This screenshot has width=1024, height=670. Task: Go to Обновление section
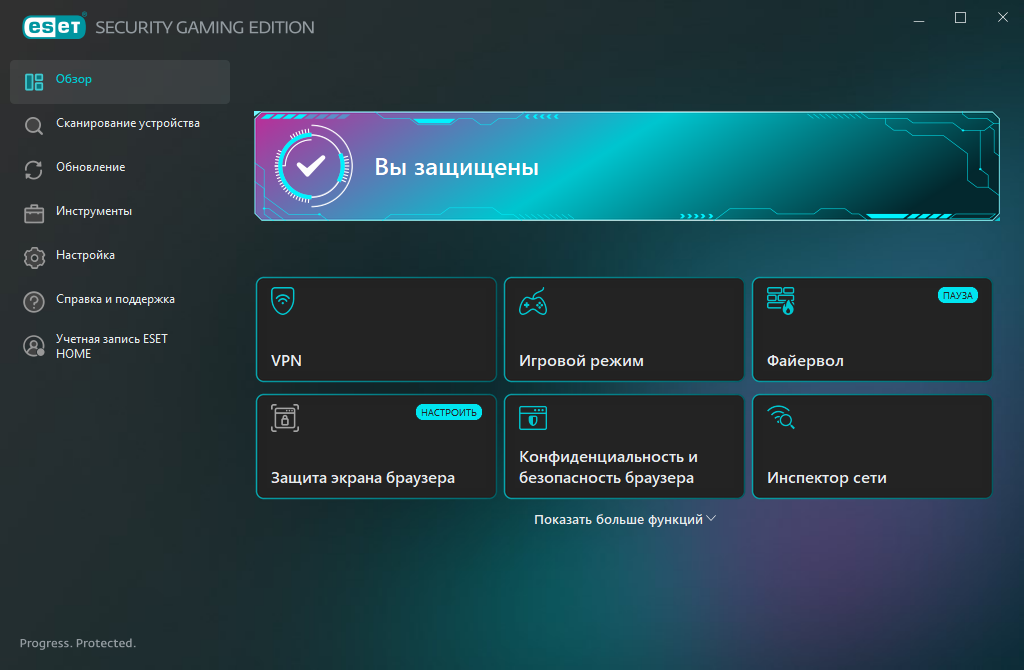(x=120, y=170)
